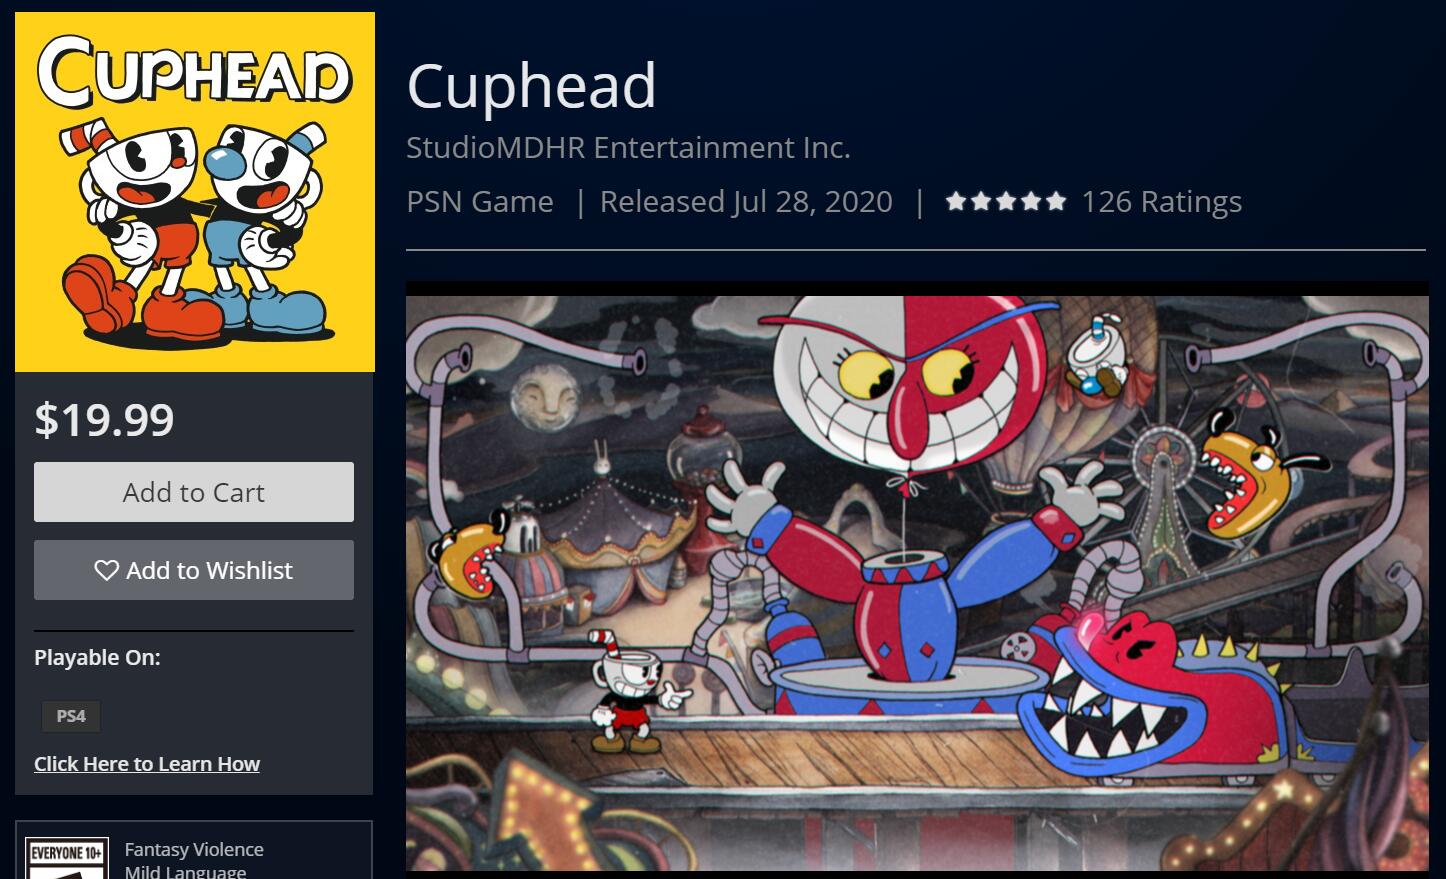Viewport: 1446px width, 879px height.
Task: Click Cuphead character in the screenshot
Action: pos(637,692)
